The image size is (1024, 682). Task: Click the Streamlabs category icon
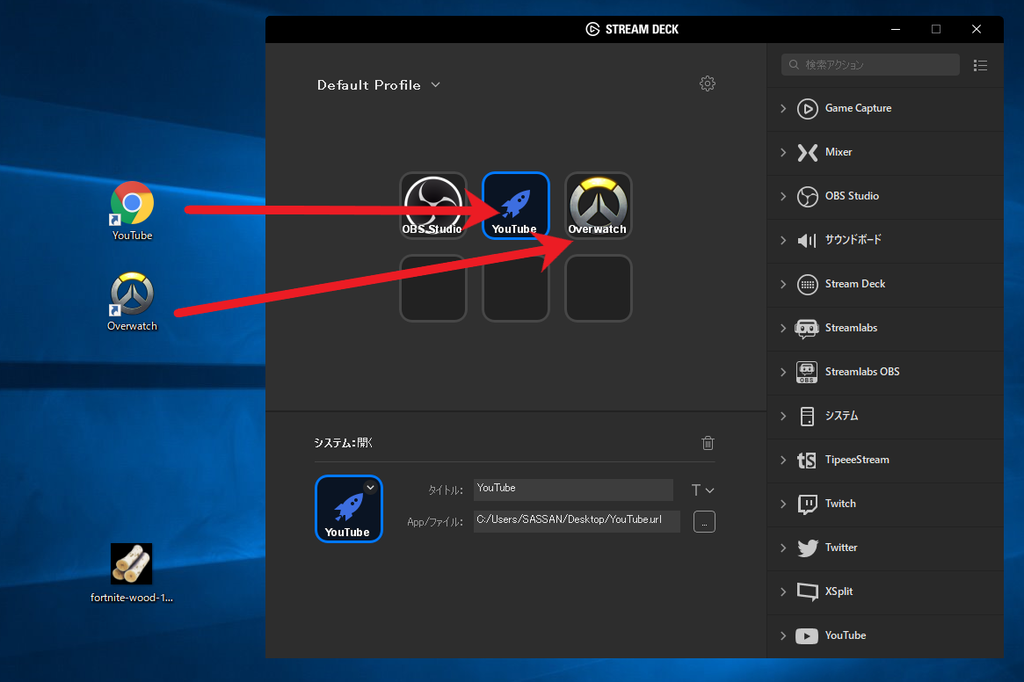(807, 328)
